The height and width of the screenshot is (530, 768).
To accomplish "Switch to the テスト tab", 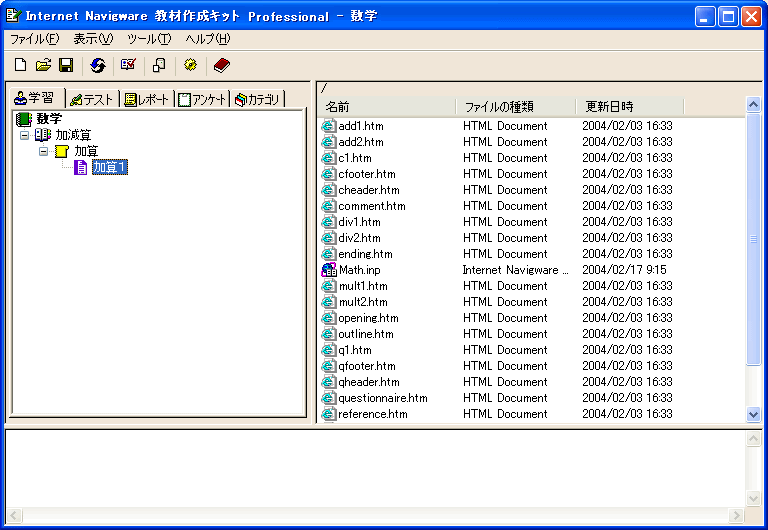I will tap(93, 99).
